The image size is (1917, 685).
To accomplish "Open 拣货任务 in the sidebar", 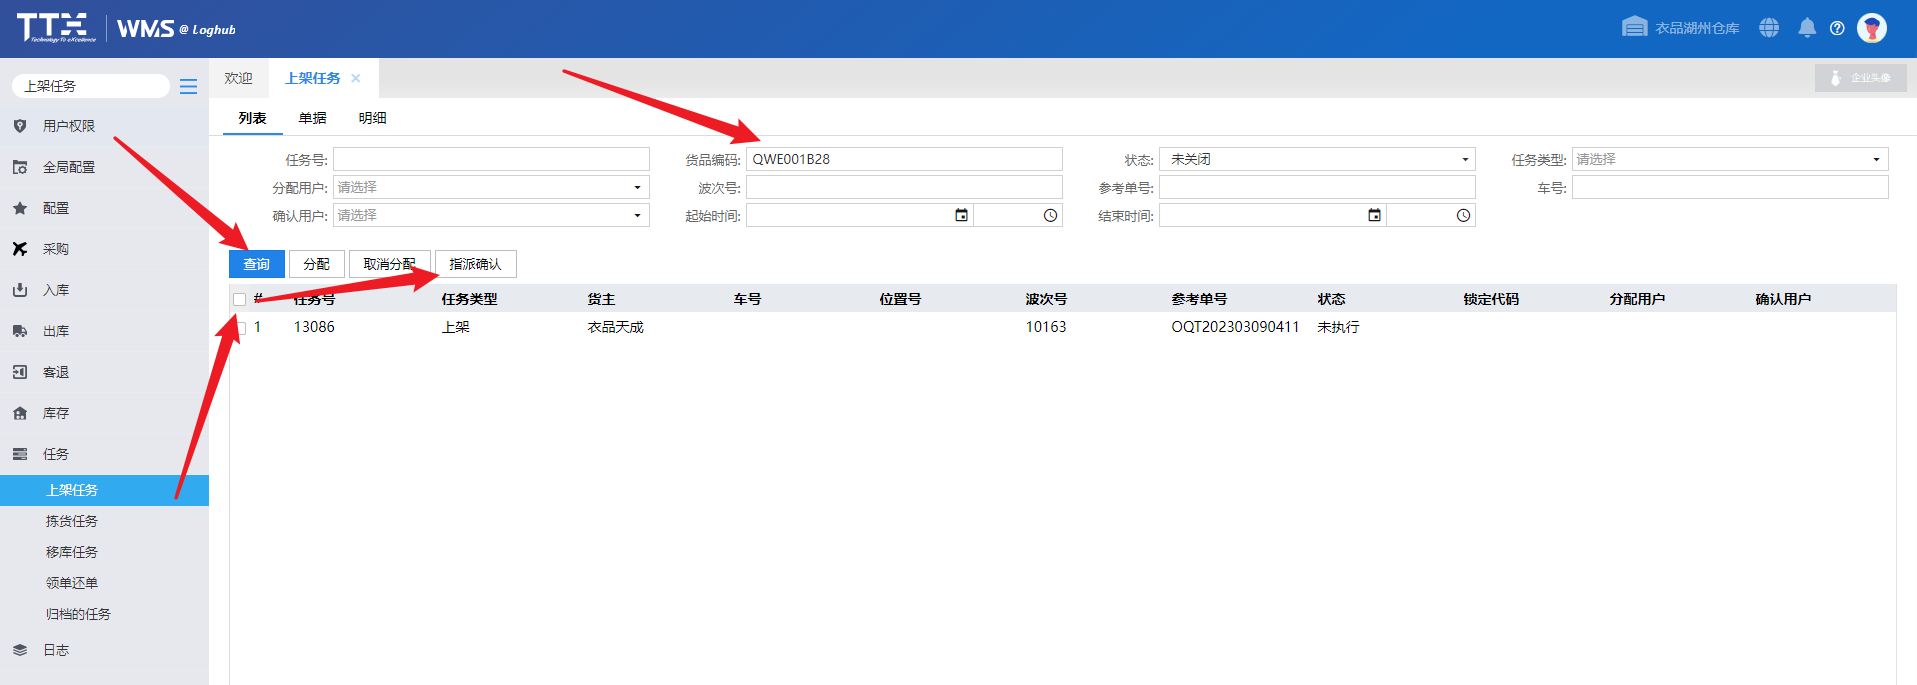I will pos(72,521).
